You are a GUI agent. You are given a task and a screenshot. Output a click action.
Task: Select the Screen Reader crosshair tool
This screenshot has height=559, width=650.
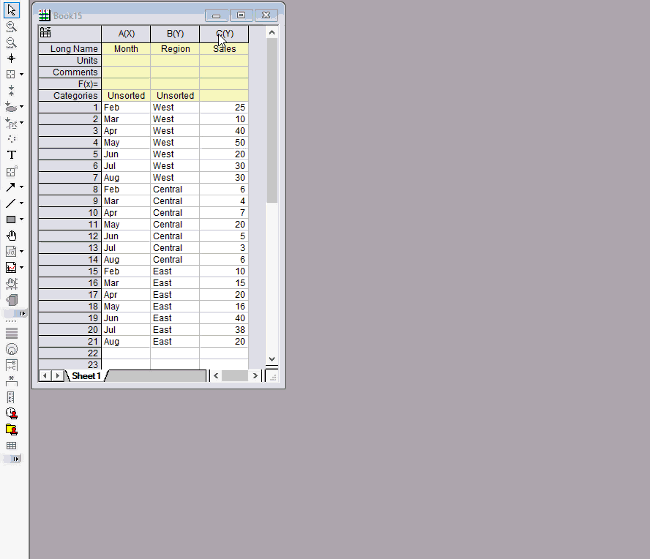coord(11,58)
